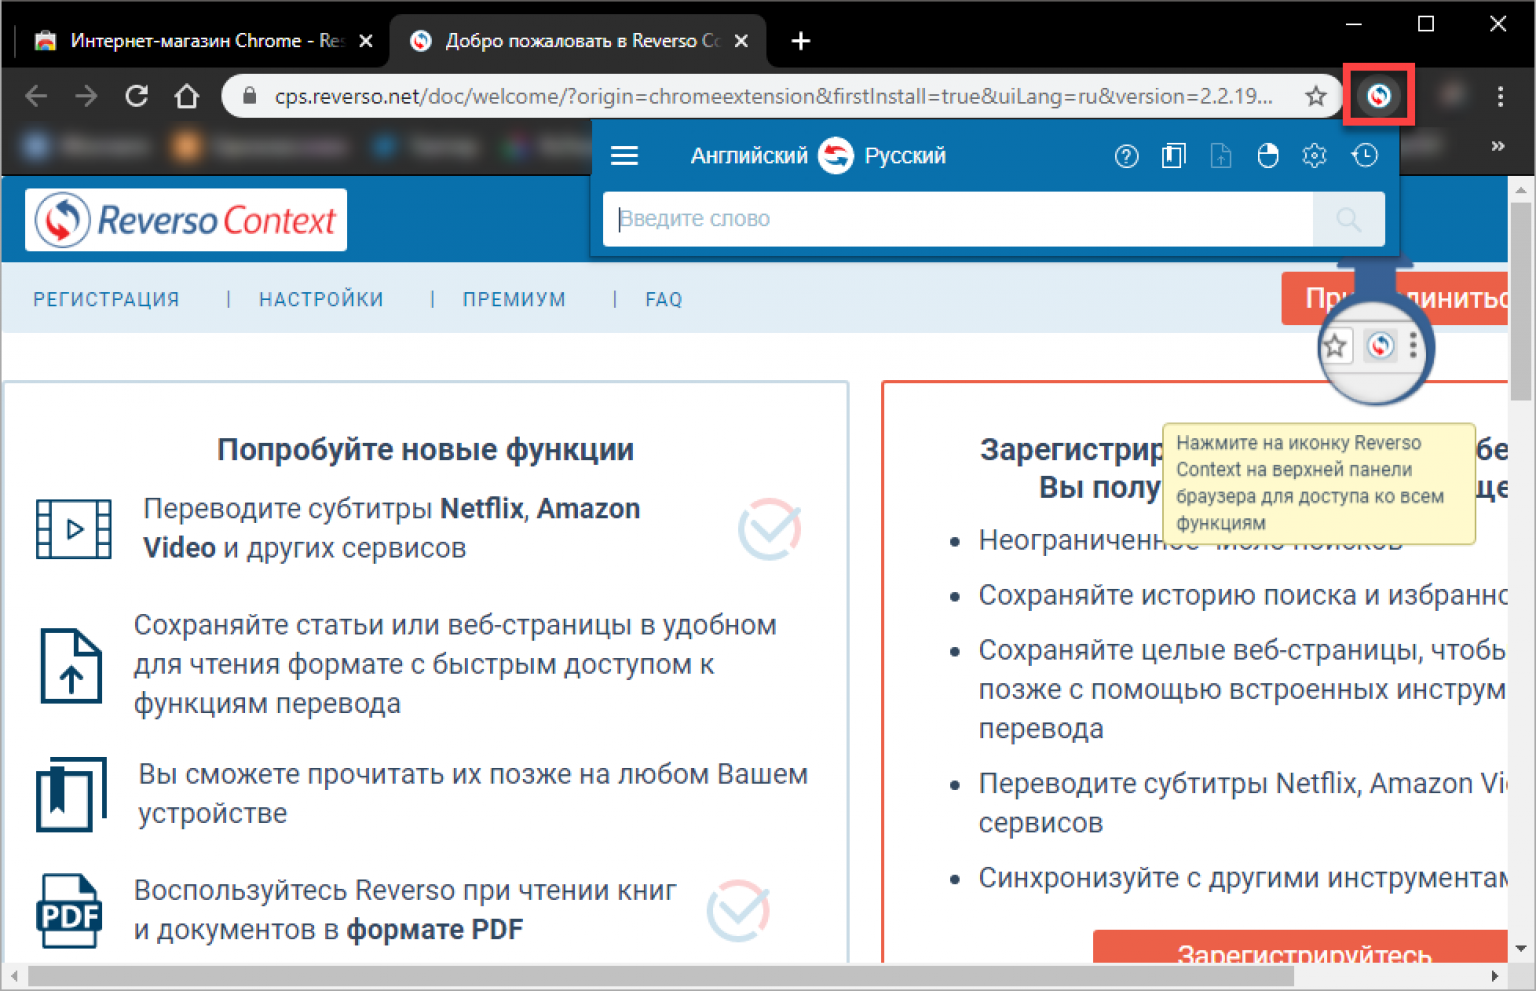Click the lock icon in the address bar
Viewport: 1536px width, 991px height.
(250, 96)
